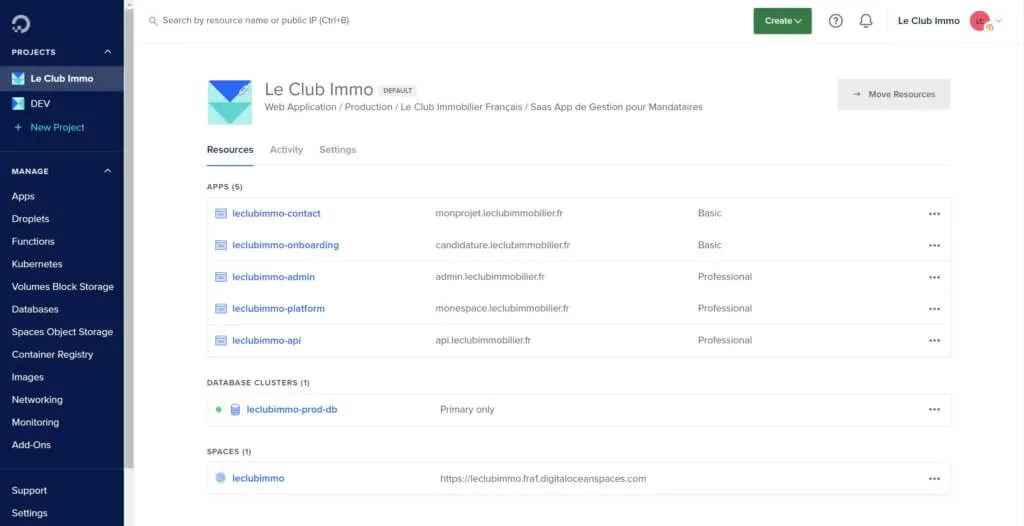Open Kubernetes in the sidebar
Screen dimensions: 1024x526
[x=37, y=264]
